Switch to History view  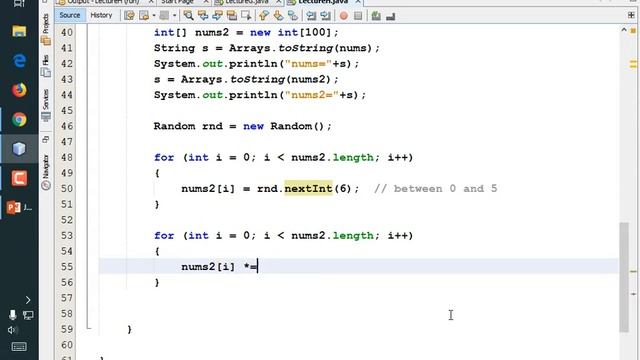(101, 15)
